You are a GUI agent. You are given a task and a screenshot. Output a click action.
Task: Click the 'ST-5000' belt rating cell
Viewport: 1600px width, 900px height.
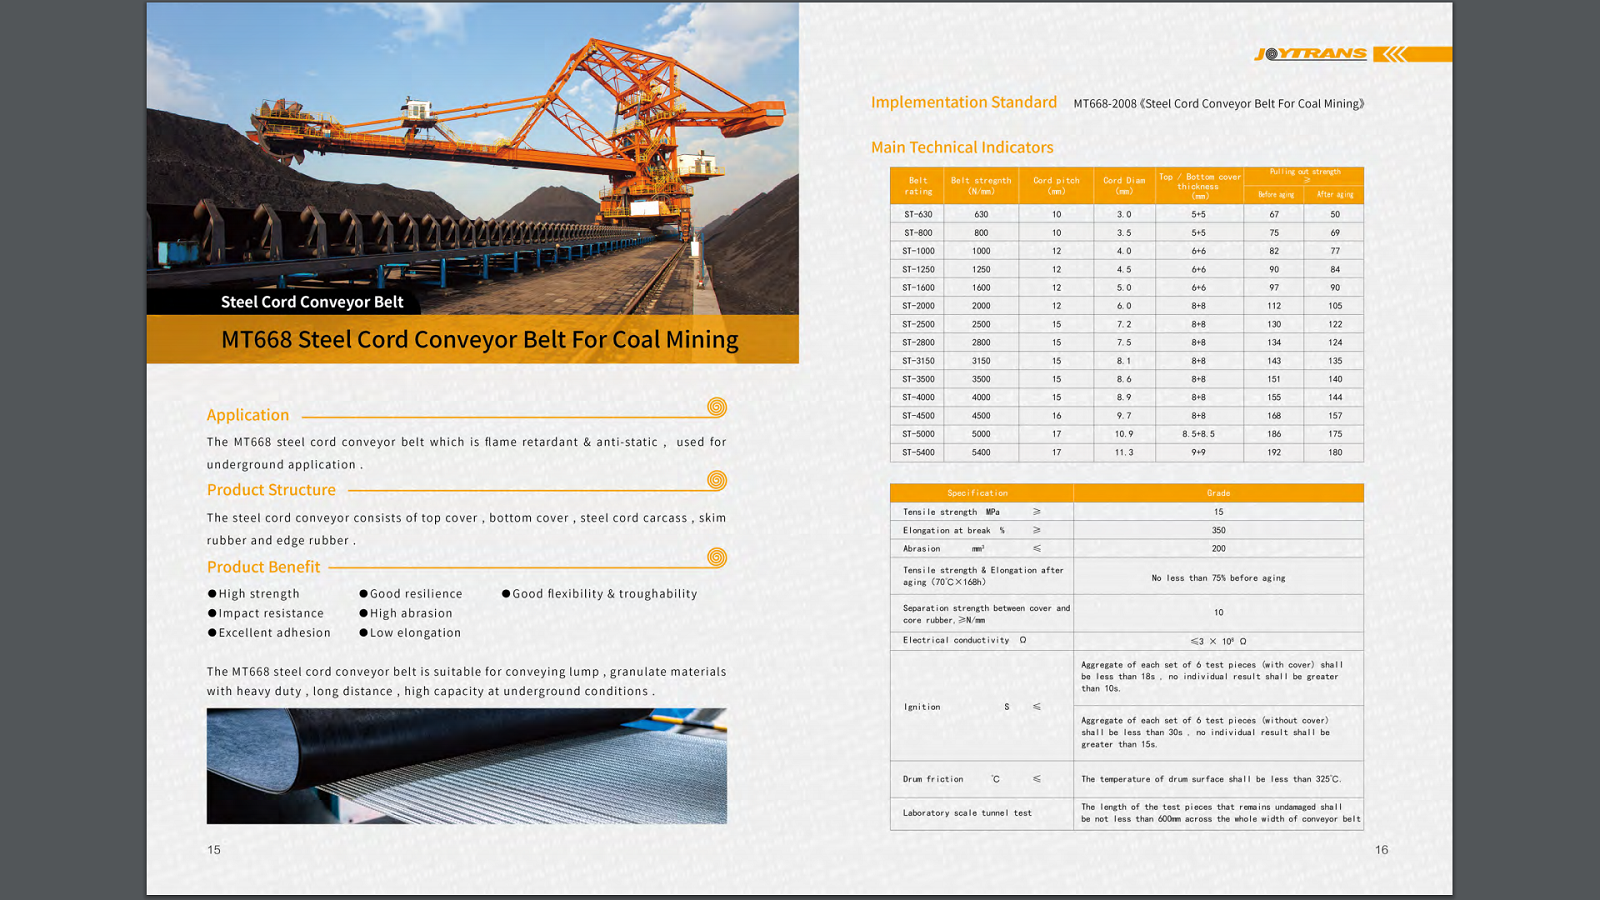click(918, 435)
